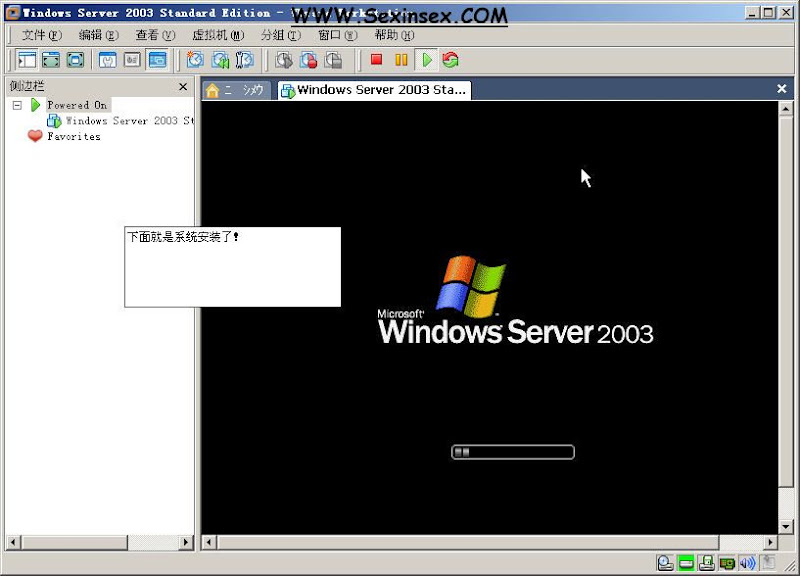Open the 查看(V) menu
Viewport: 800px width, 576px height.
155,35
